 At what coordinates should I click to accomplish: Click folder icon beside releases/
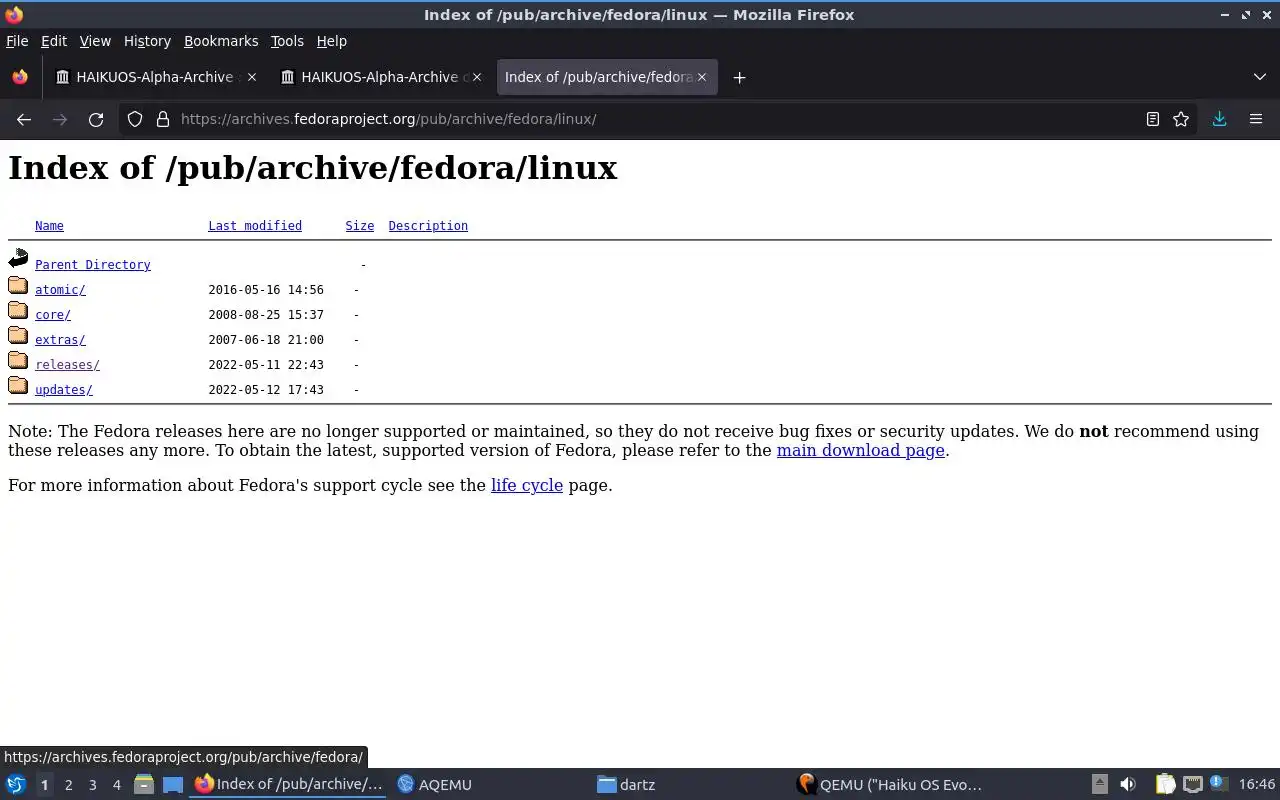pyautogui.click(x=18, y=361)
